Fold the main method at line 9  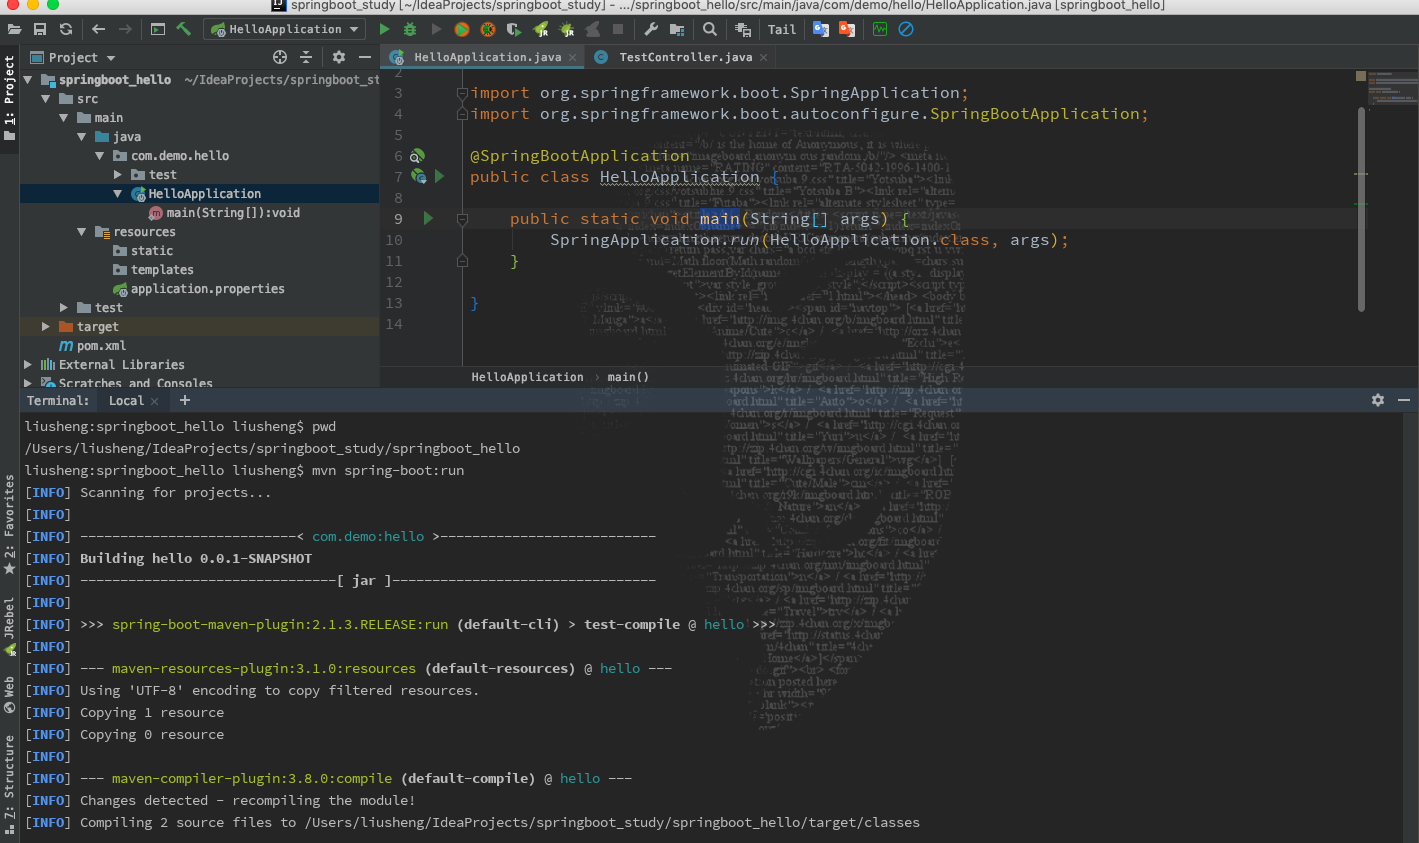[x=462, y=219]
